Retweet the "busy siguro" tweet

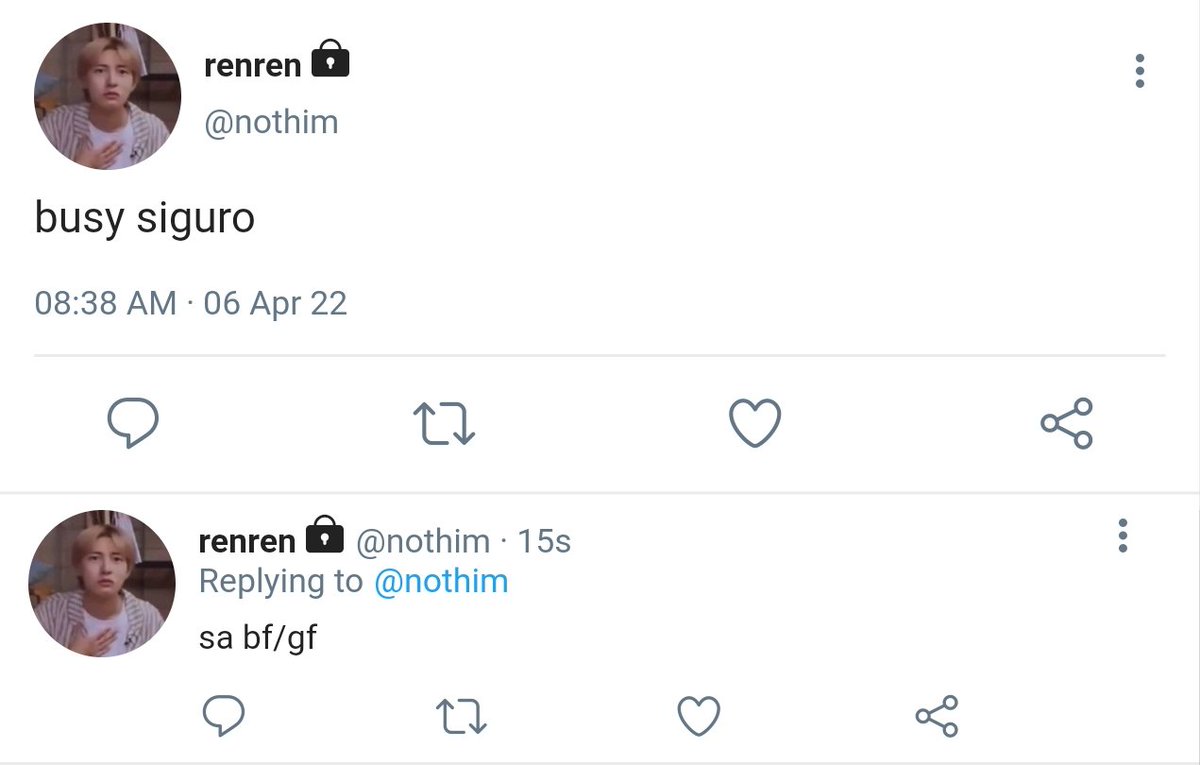click(444, 425)
